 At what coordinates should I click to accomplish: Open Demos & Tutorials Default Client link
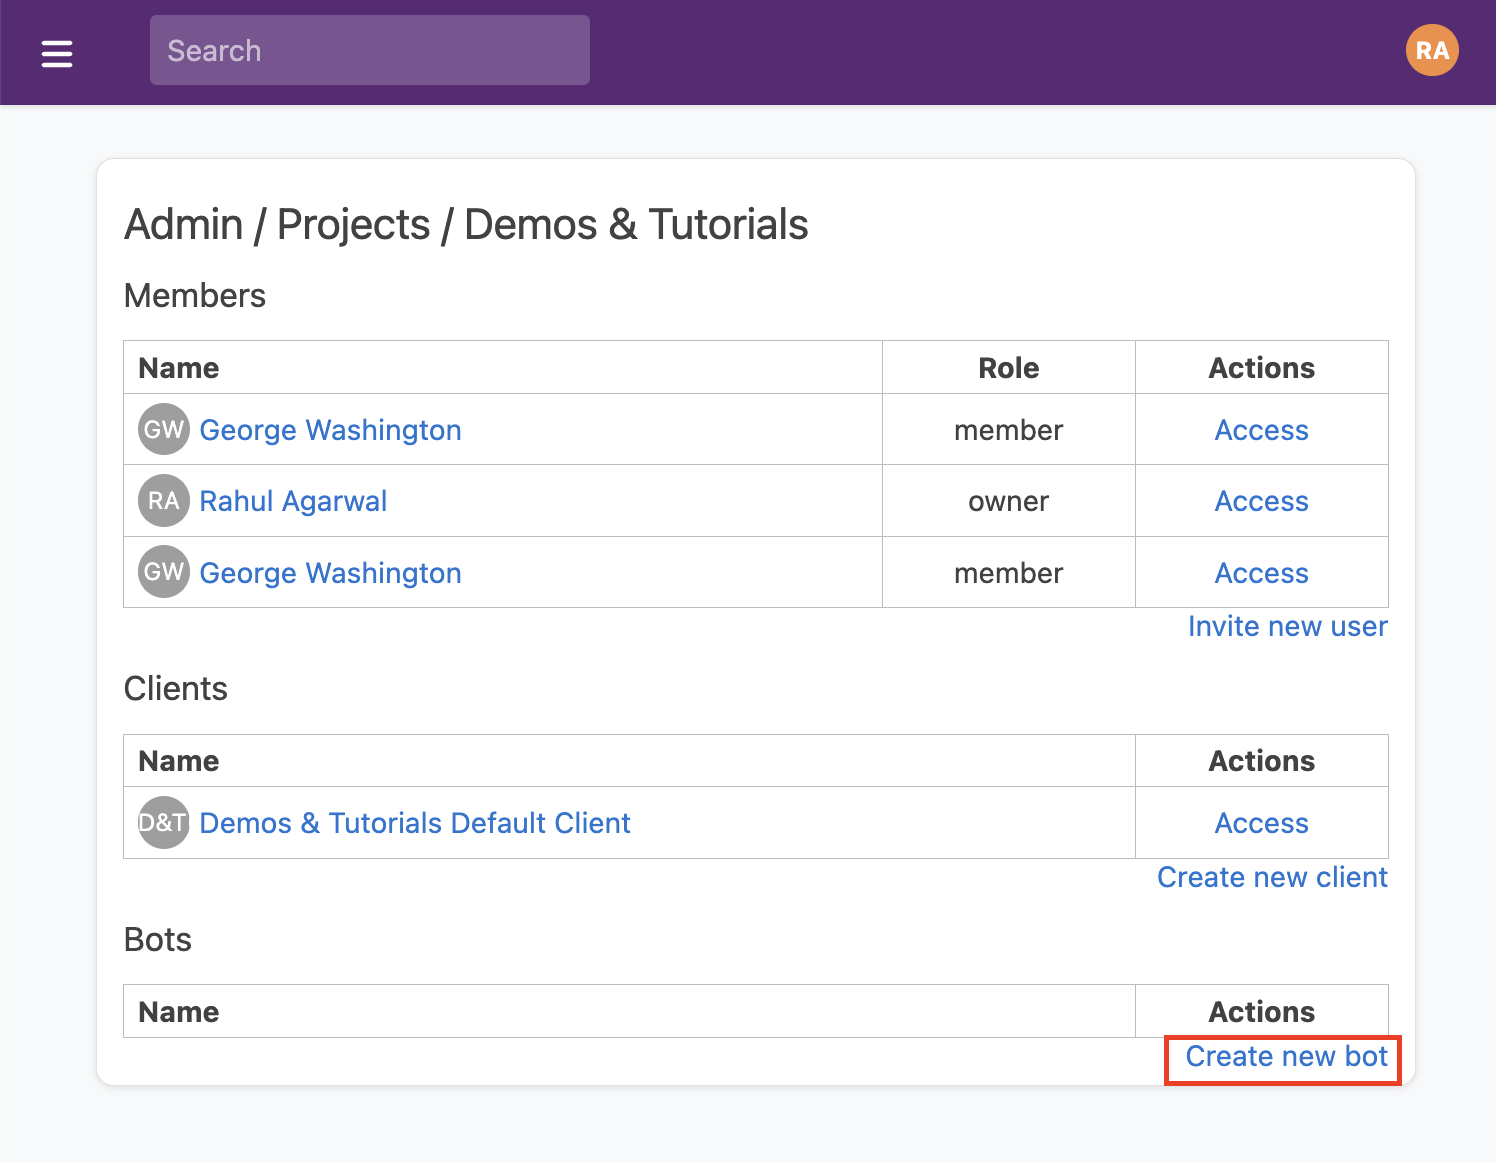[415, 823]
